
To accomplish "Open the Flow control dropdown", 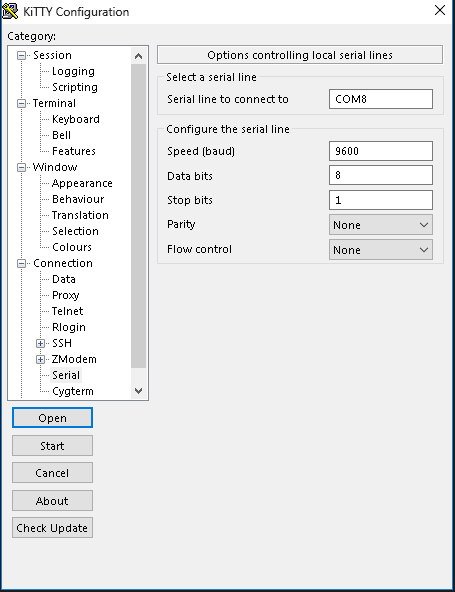I will pos(381,250).
